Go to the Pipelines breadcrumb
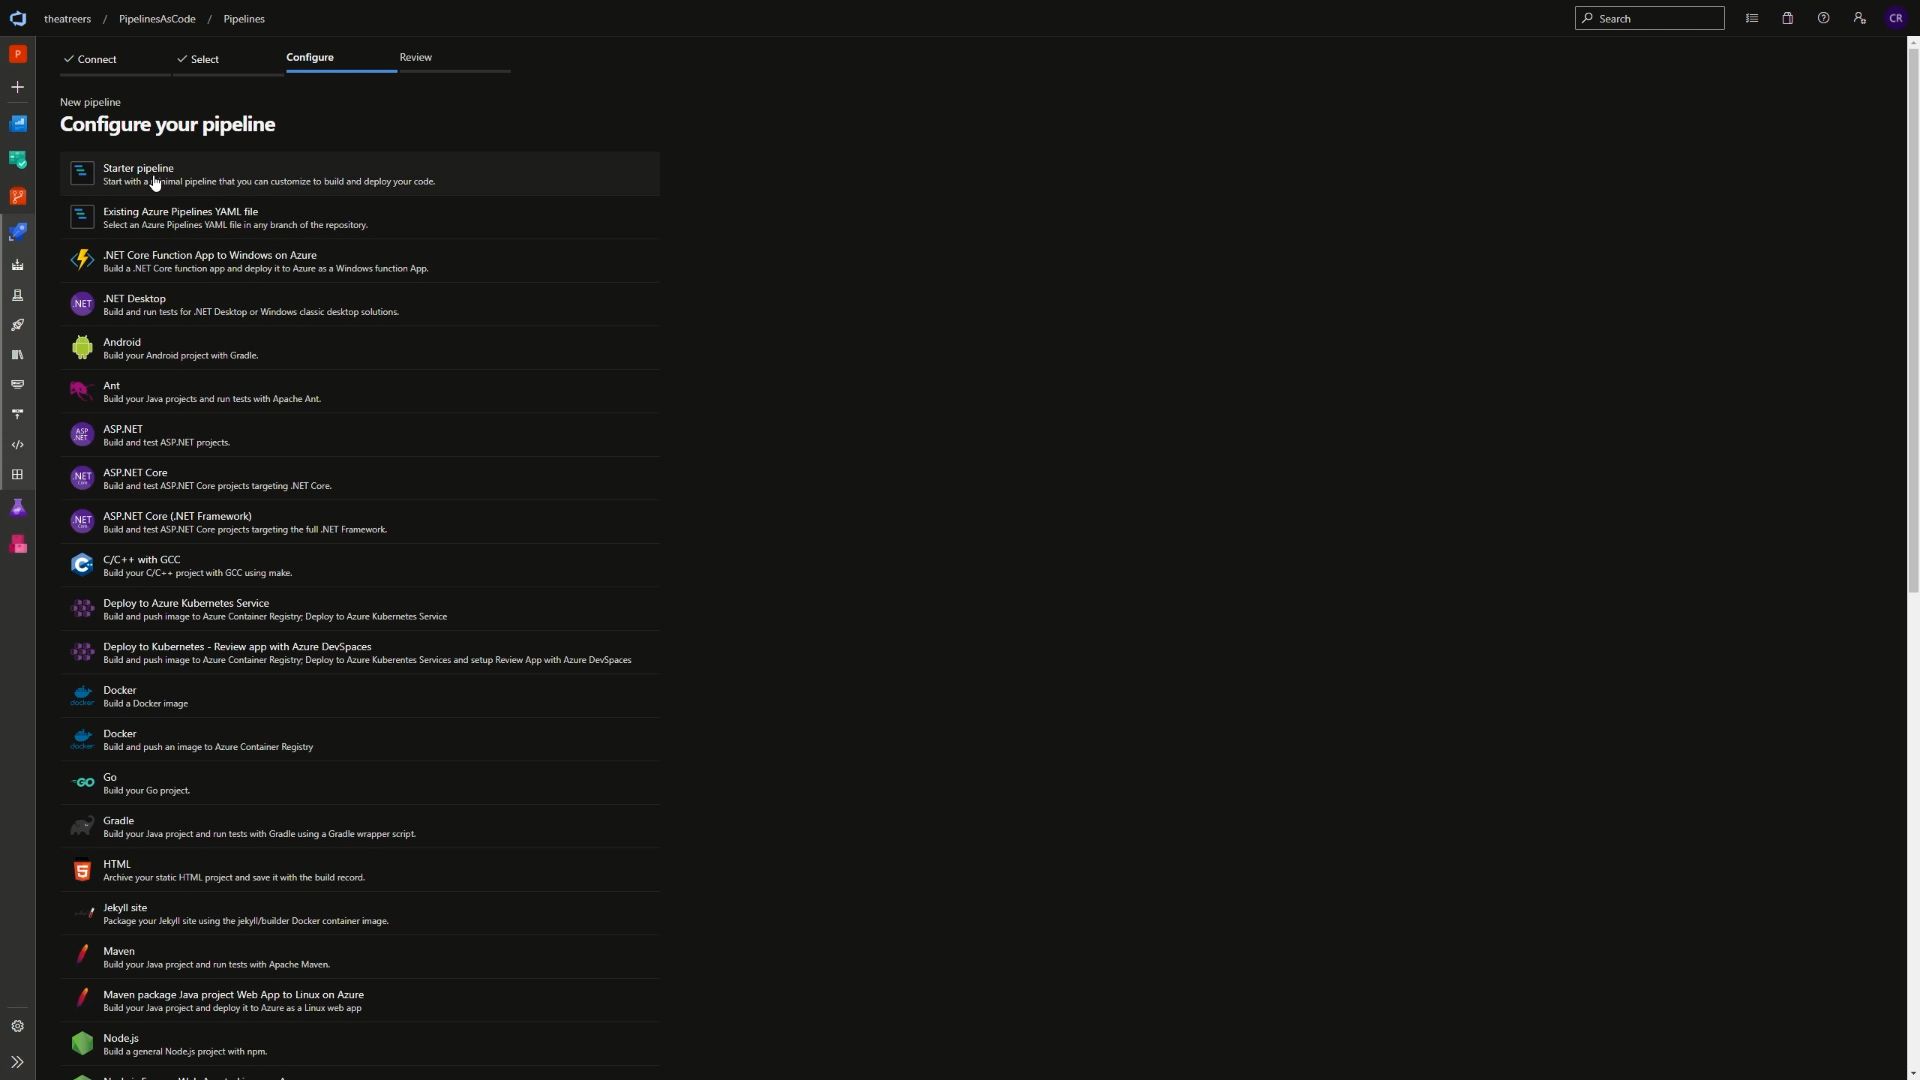The width and height of the screenshot is (1920, 1080). [x=244, y=19]
